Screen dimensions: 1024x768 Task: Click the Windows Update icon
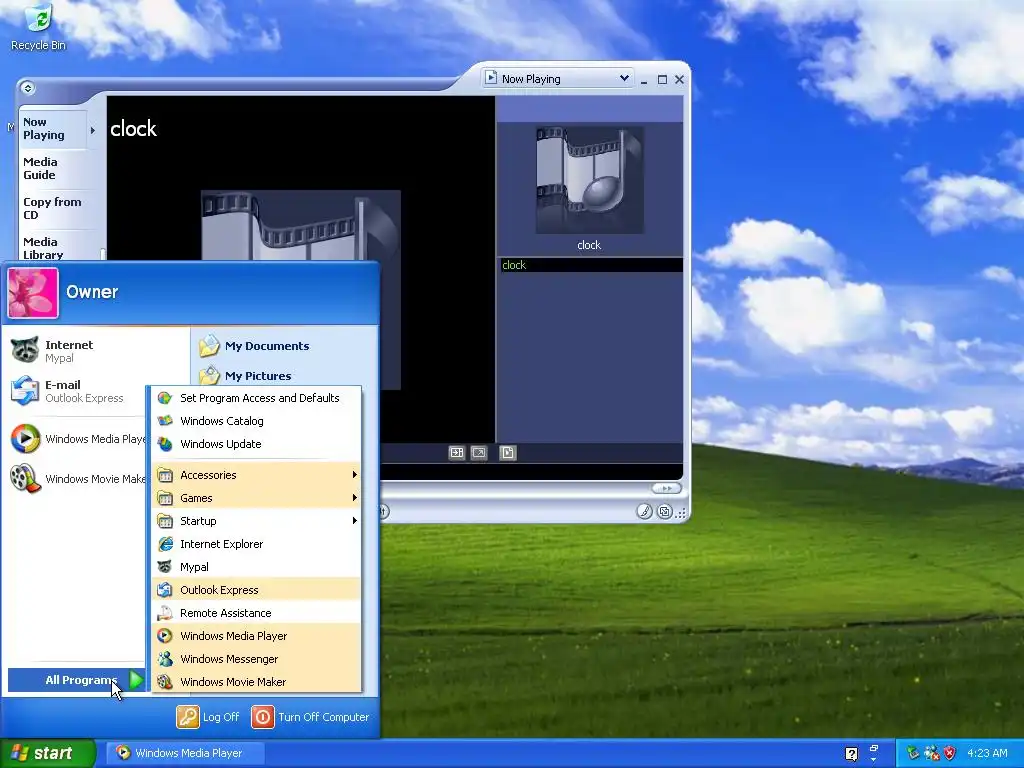(x=165, y=444)
